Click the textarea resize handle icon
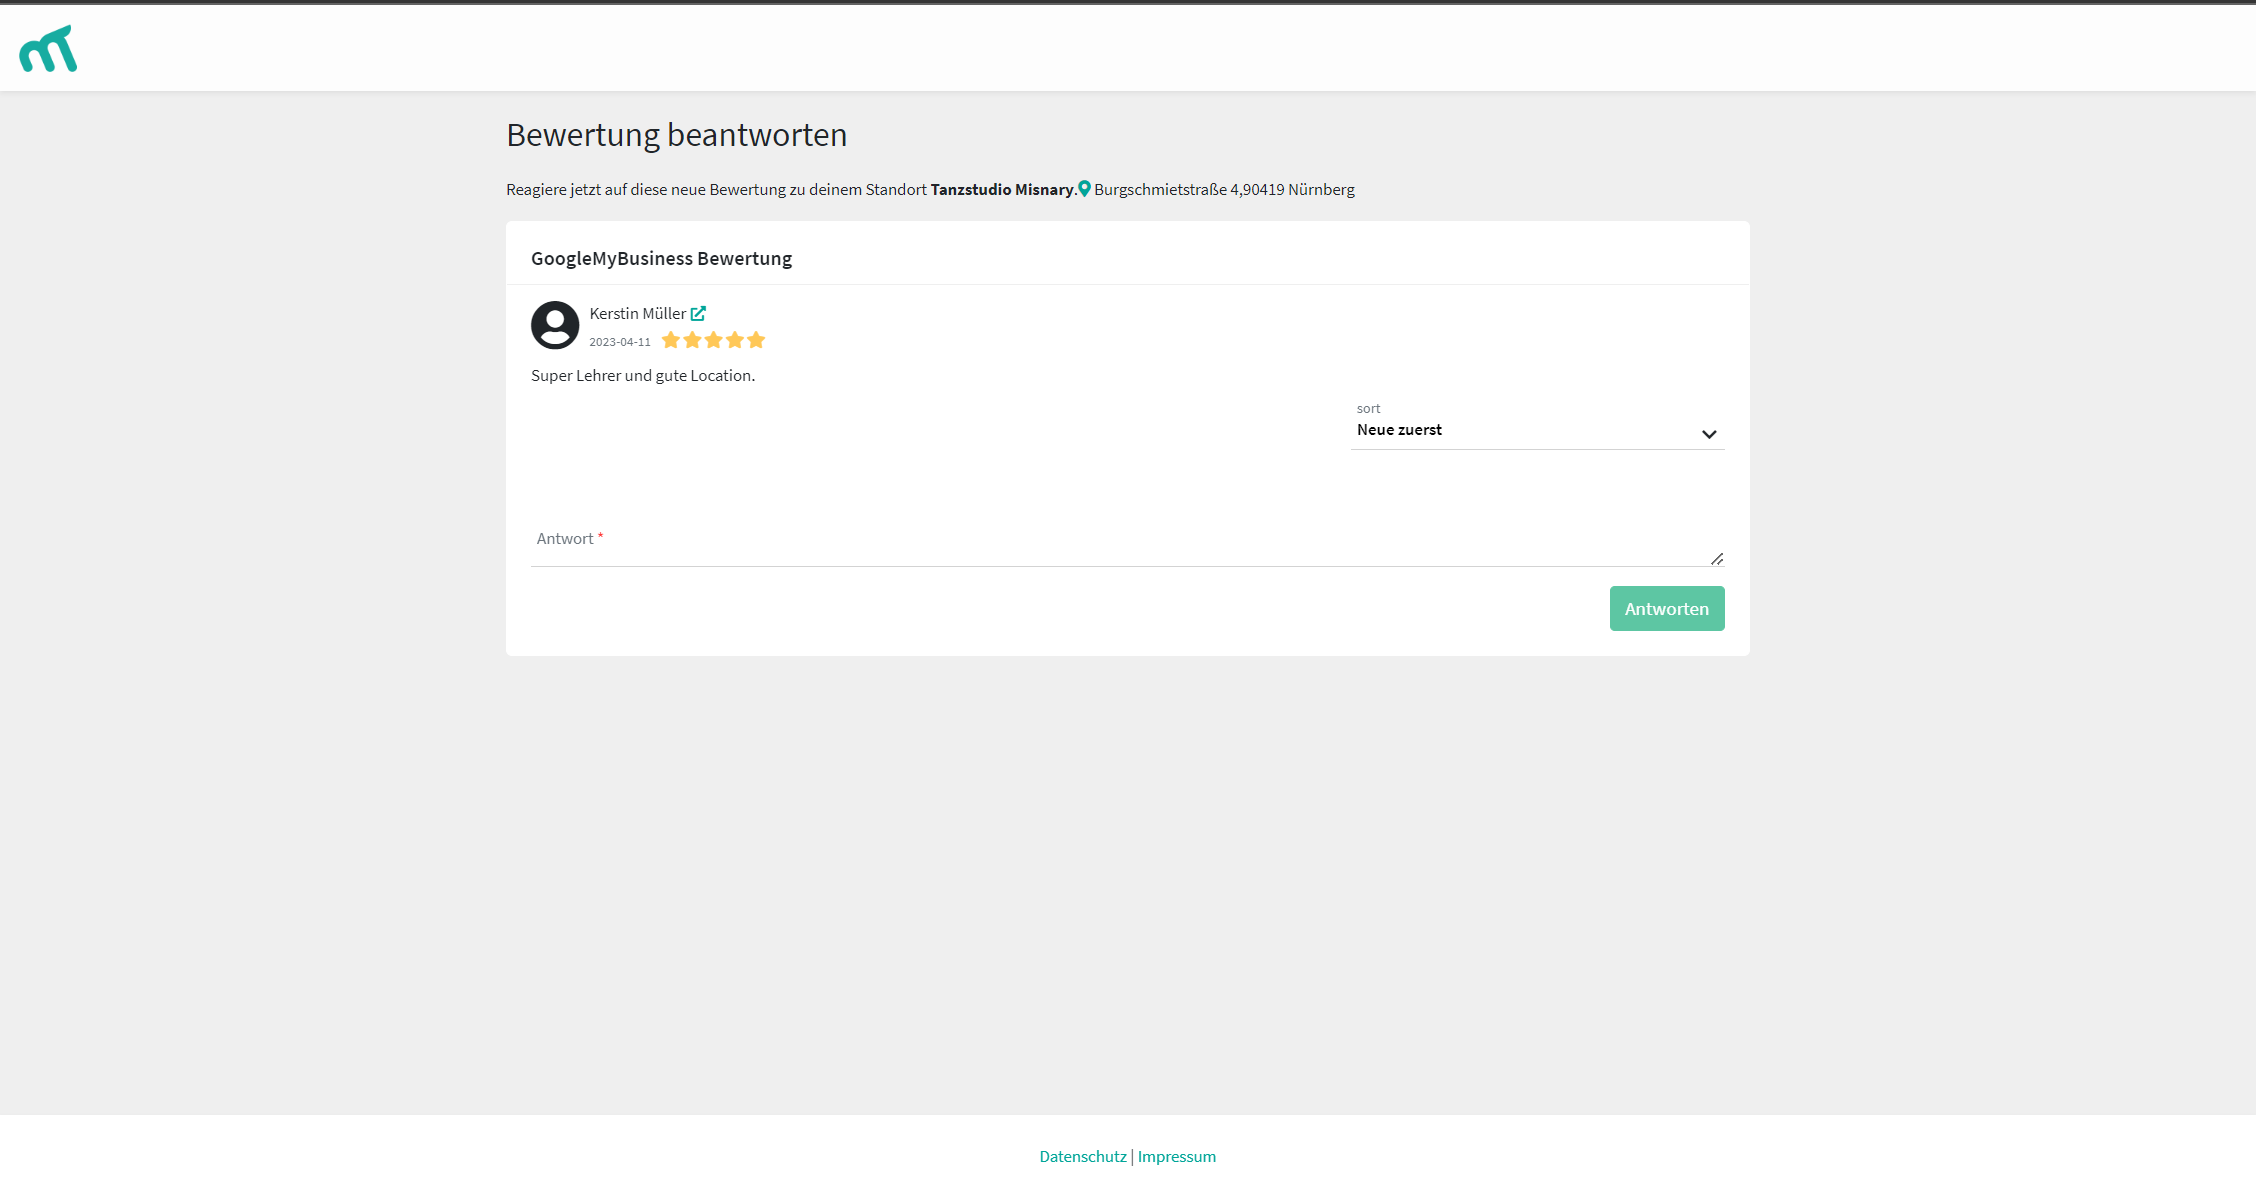Screen dimensions: 2256x1195 (1716, 559)
